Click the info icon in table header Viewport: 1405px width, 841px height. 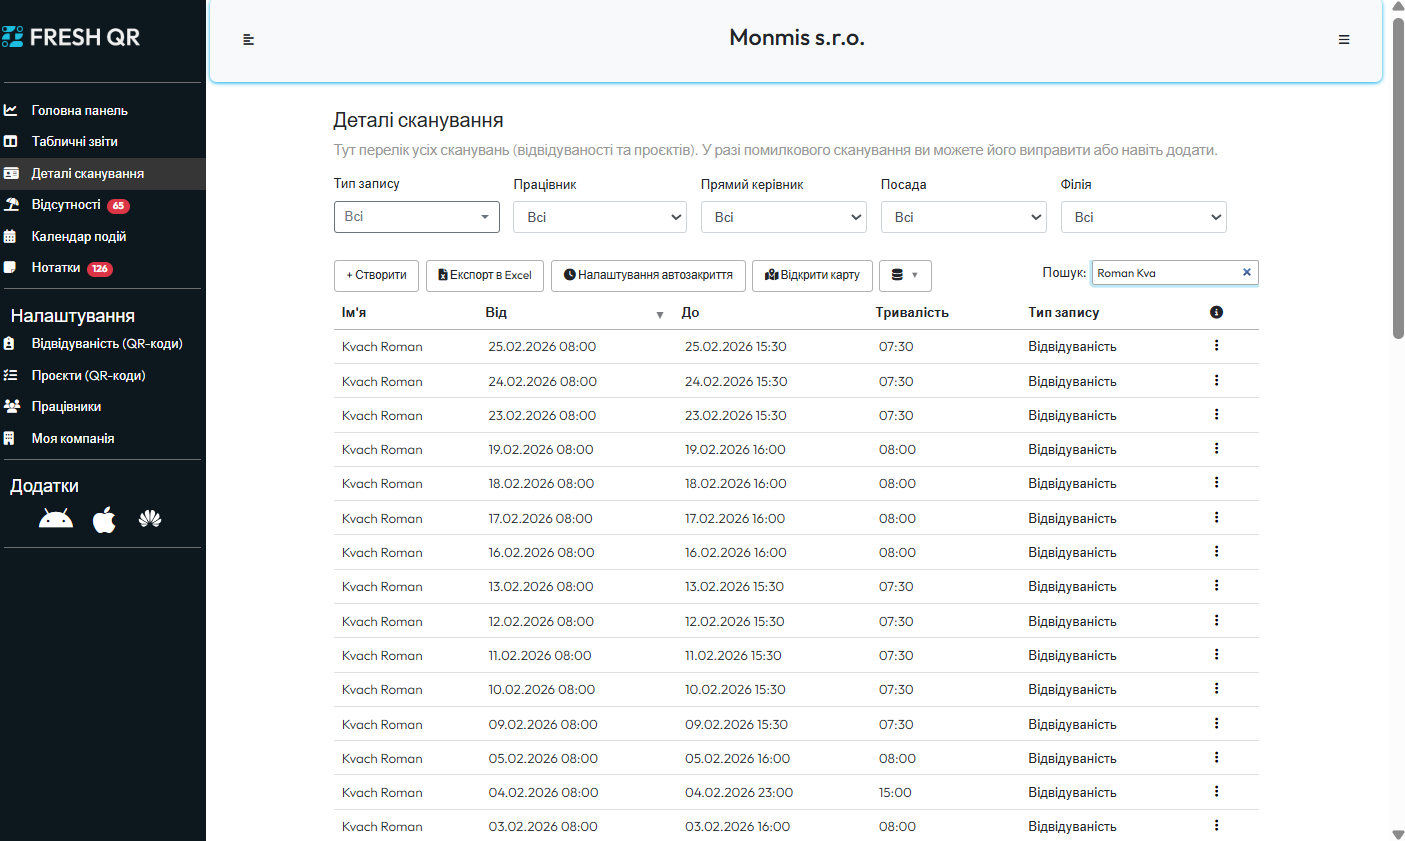1216,312
